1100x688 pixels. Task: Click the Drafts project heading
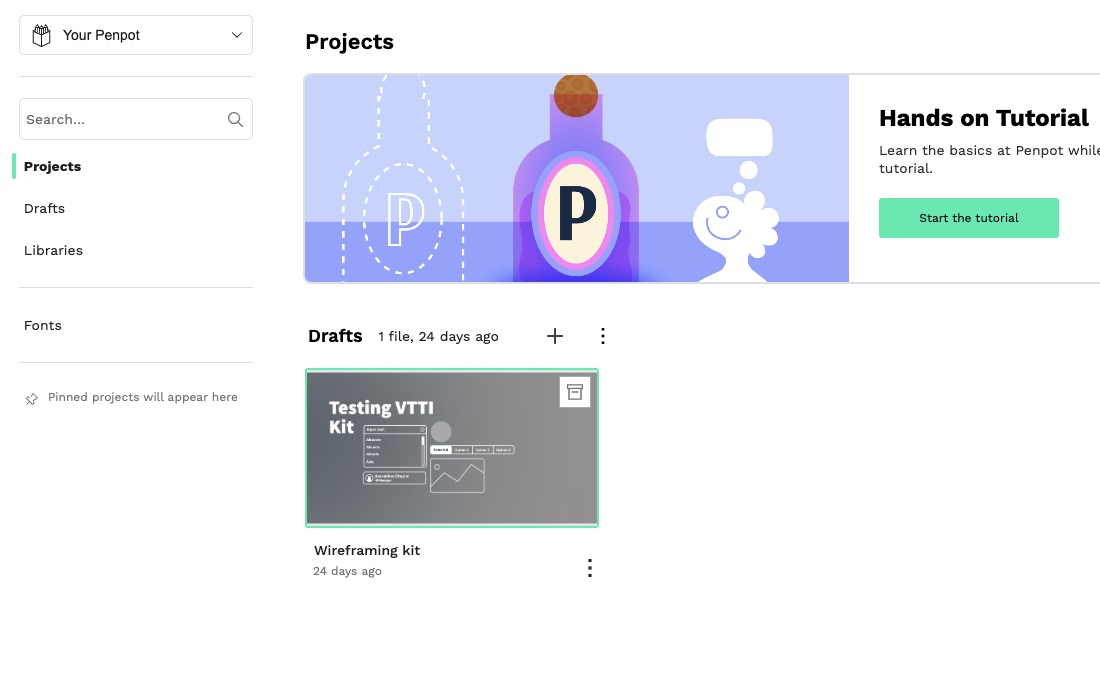335,336
